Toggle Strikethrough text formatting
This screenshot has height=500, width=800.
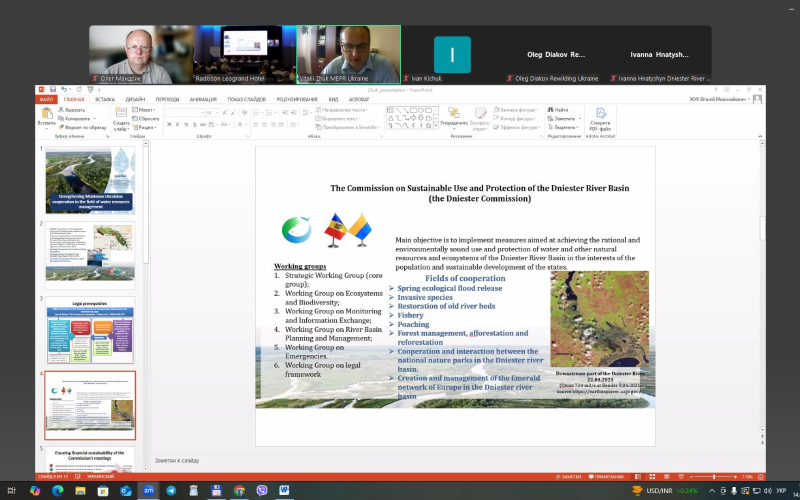coord(203,124)
